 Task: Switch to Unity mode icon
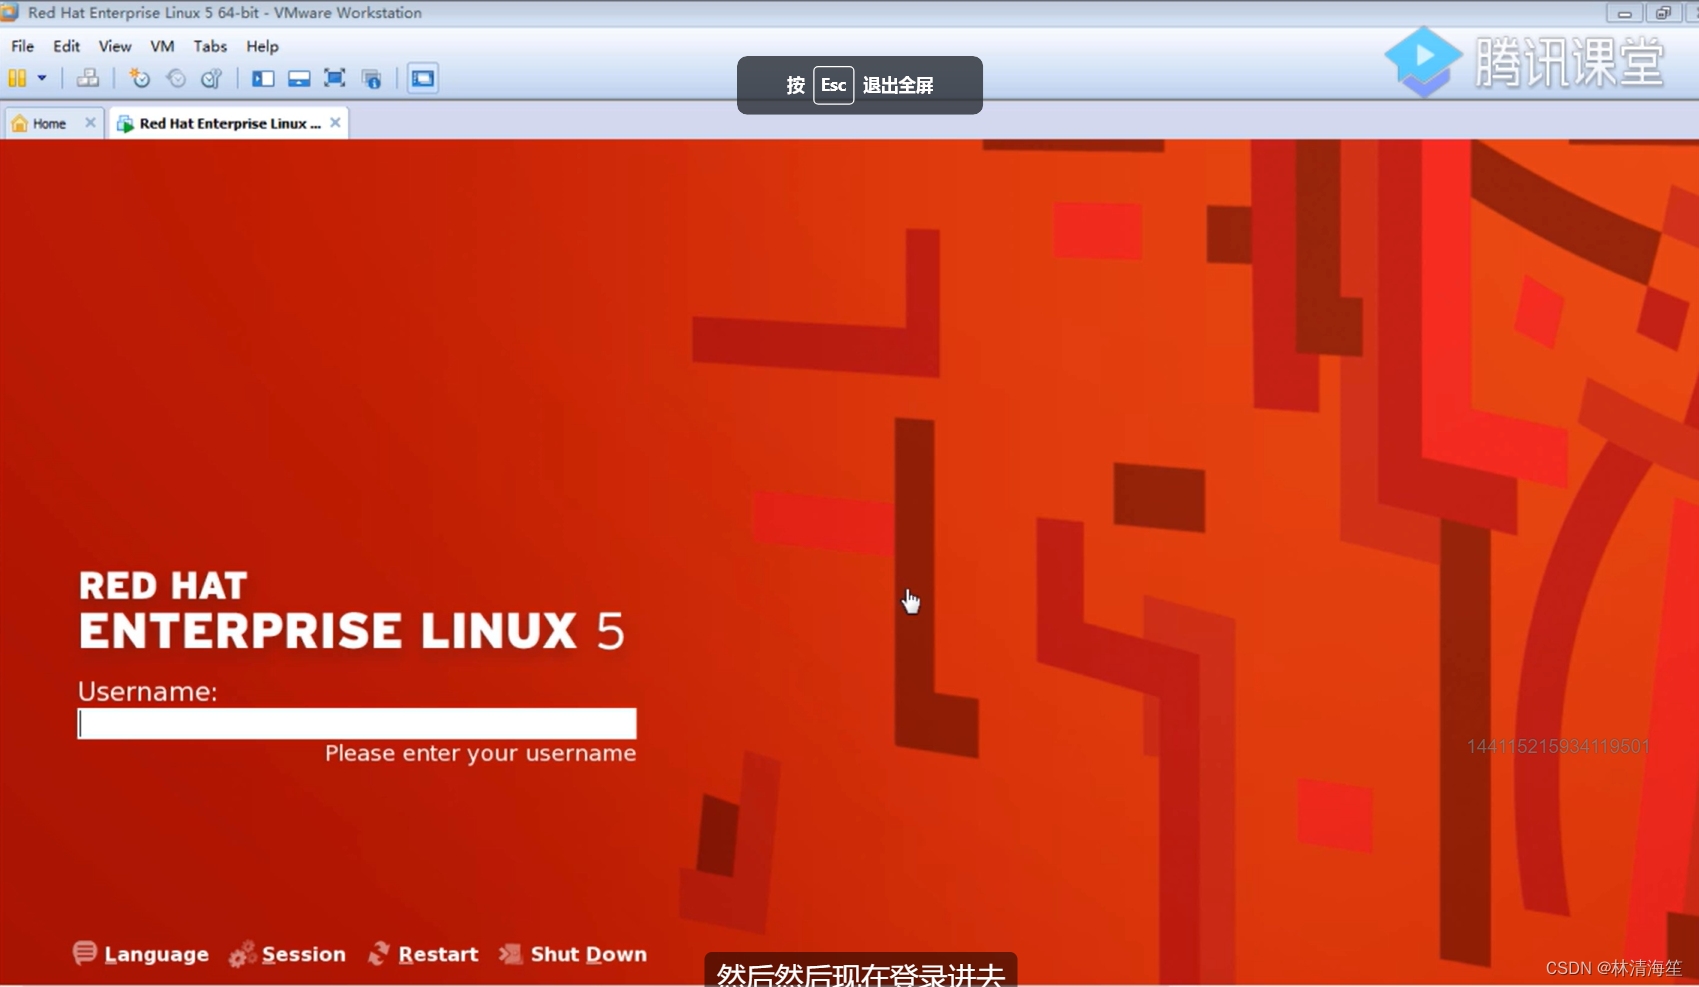click(x=372, y=78)
